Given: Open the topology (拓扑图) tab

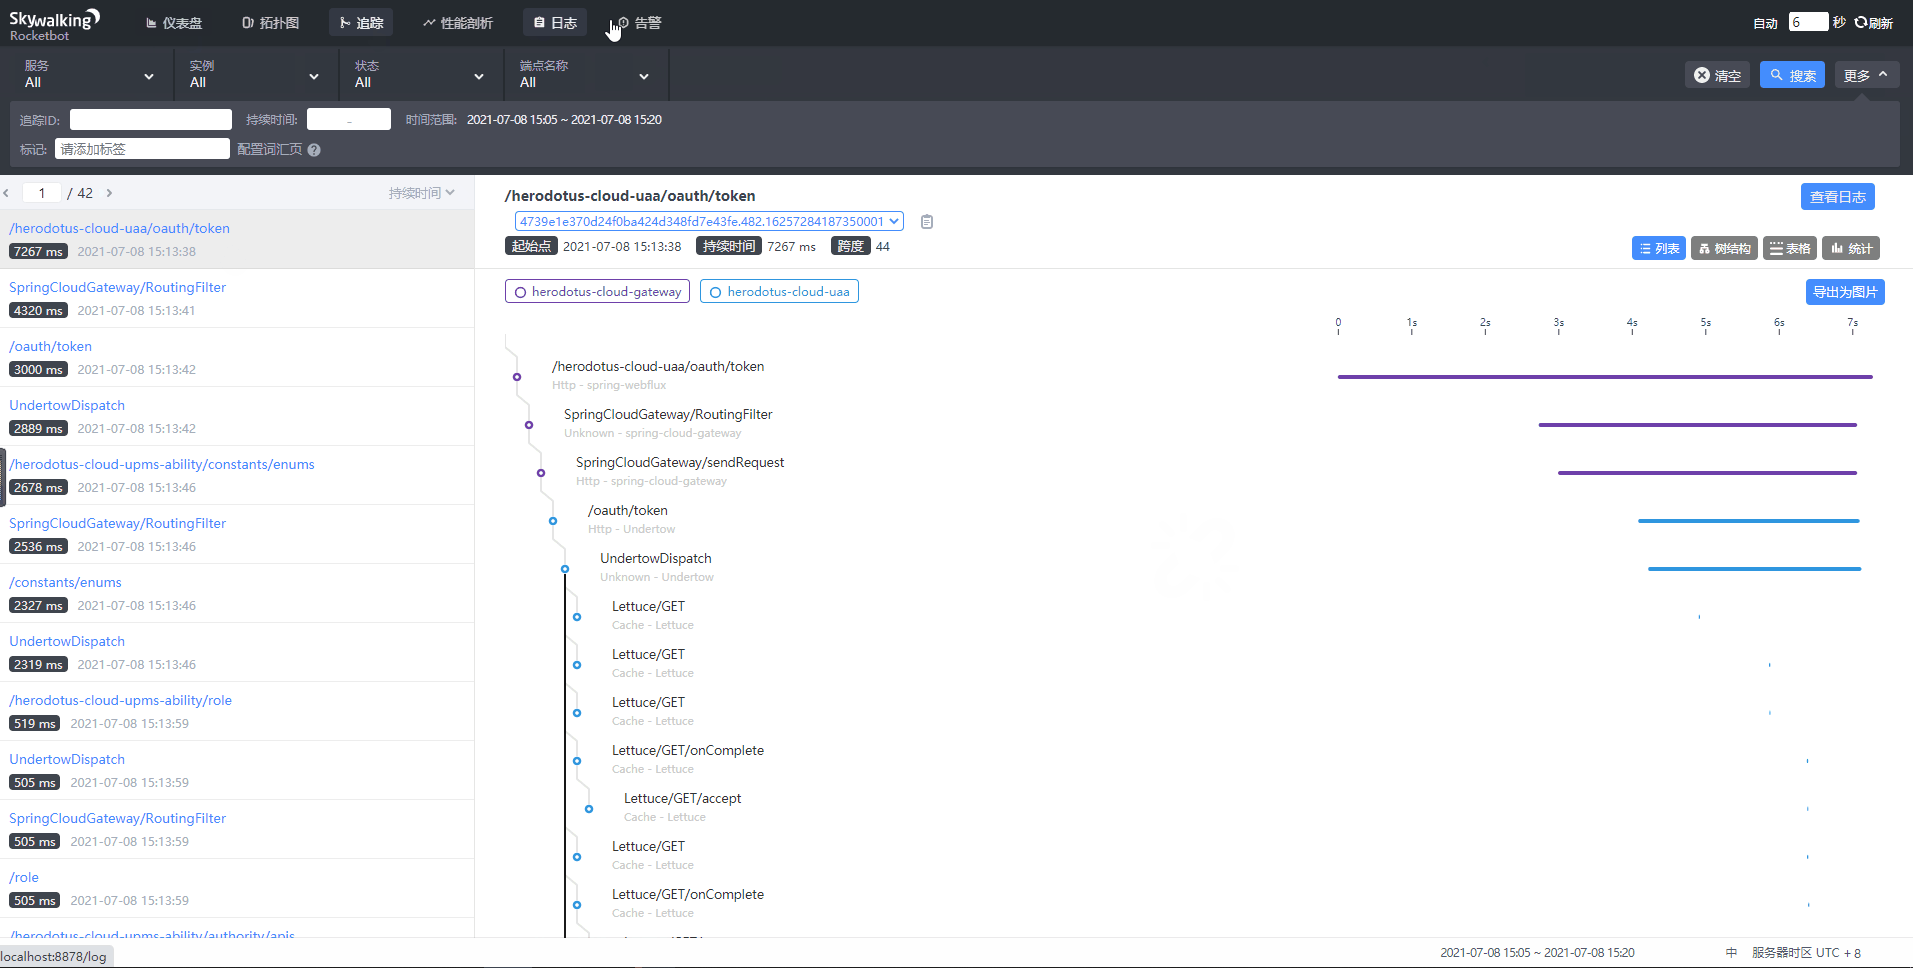Looking at the screenshot, I should tap(270, 23).
